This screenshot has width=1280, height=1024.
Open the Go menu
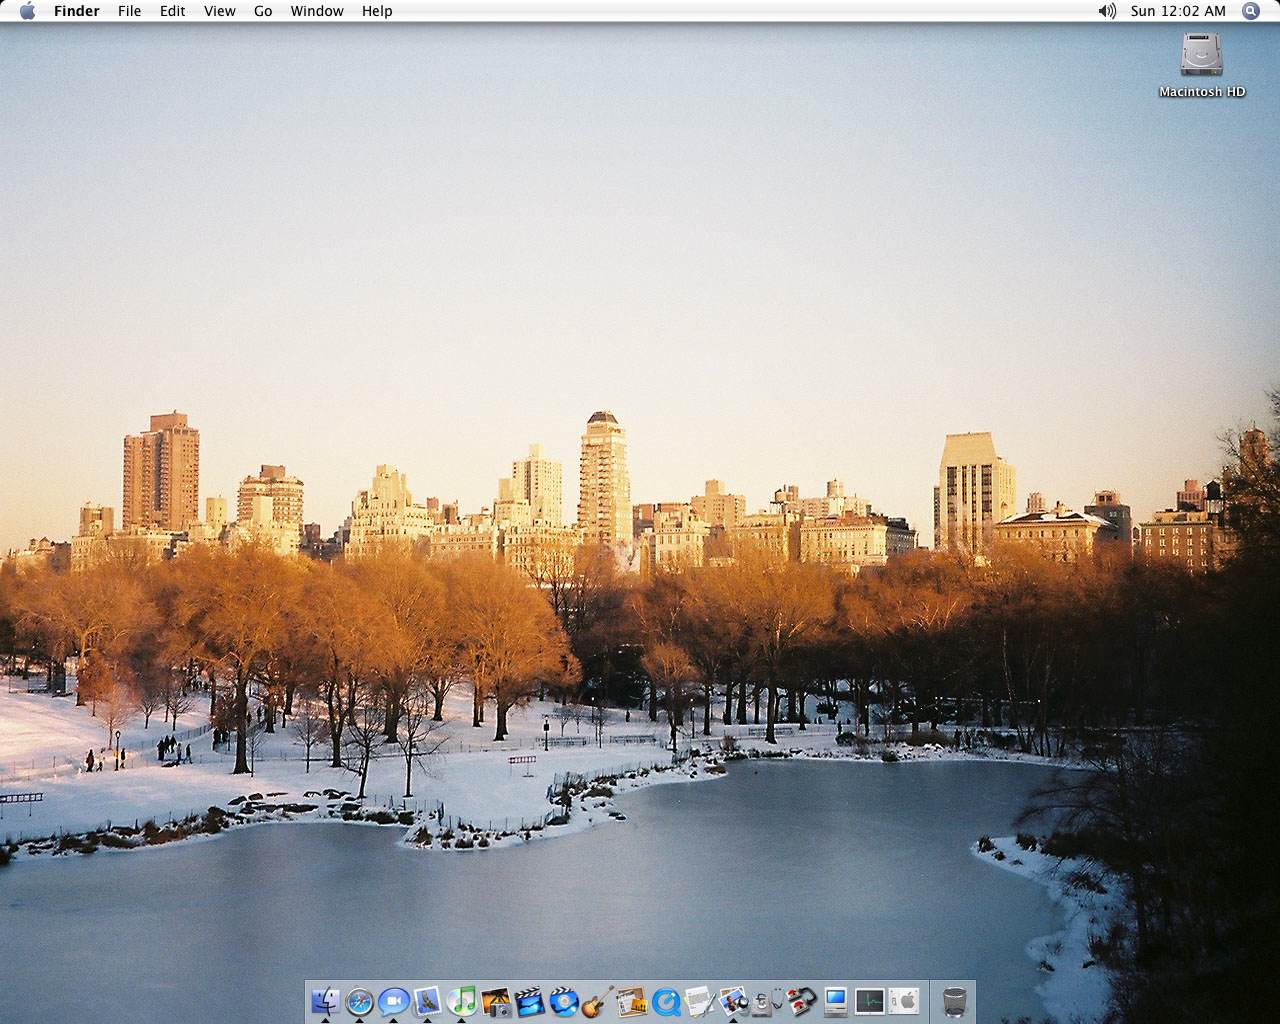tap(263, 11)
